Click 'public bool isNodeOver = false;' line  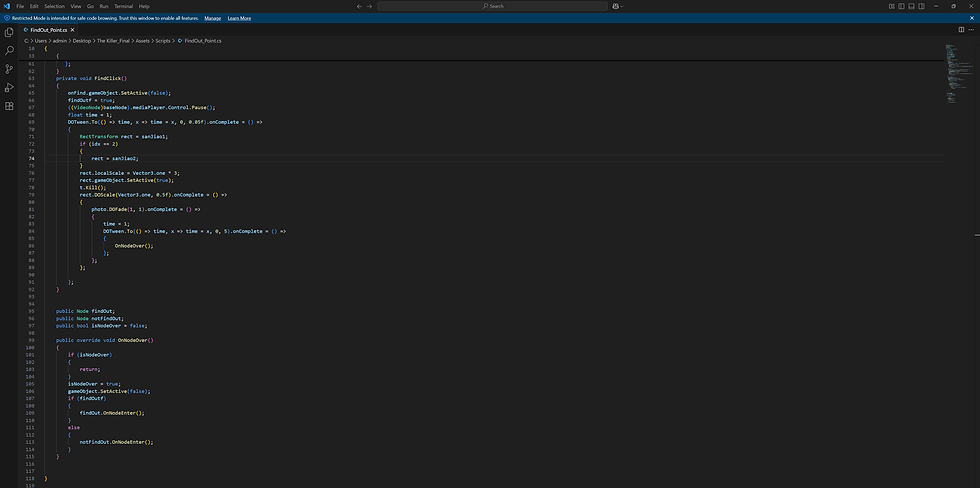[x=102, y=326]
